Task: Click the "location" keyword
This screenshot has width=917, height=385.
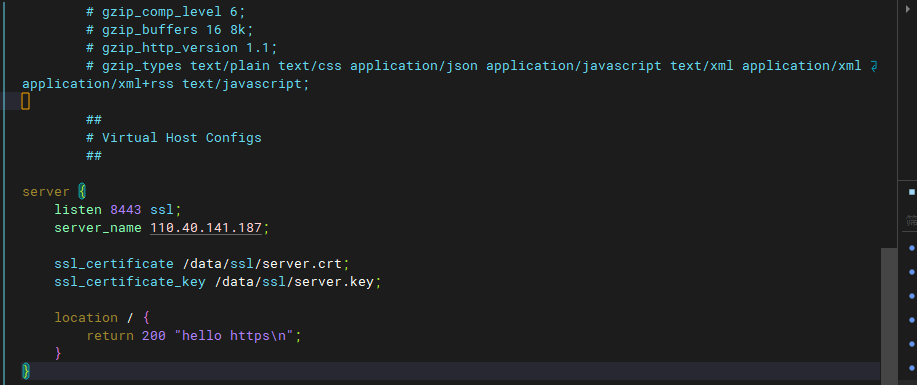Action: click(86, 318)
